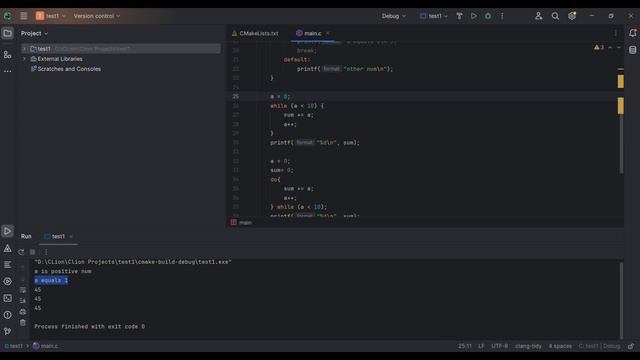Open the line separator LF widget

tap(481, 346)
